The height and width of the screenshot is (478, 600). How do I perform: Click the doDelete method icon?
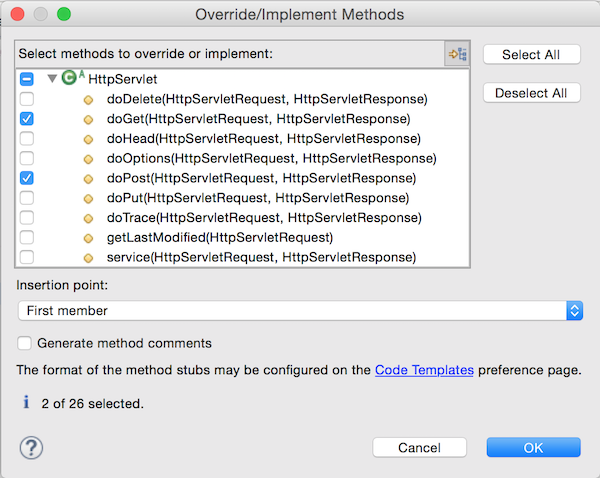pyautogui.click(x=88, y=99)
